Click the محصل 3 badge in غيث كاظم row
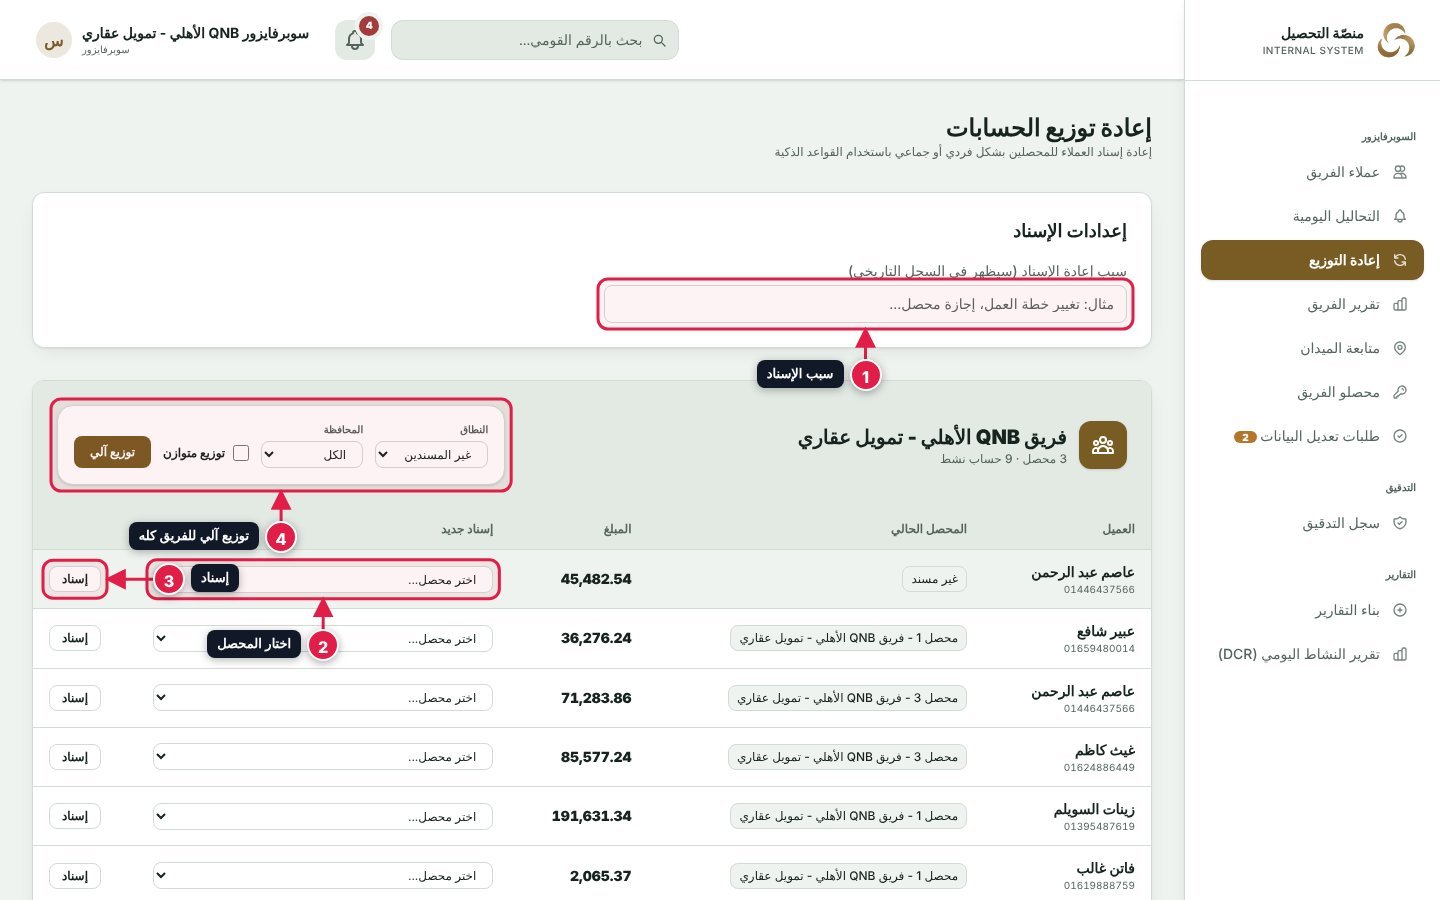The width and height of the screenshot is (1440, 900). [848, 757]
